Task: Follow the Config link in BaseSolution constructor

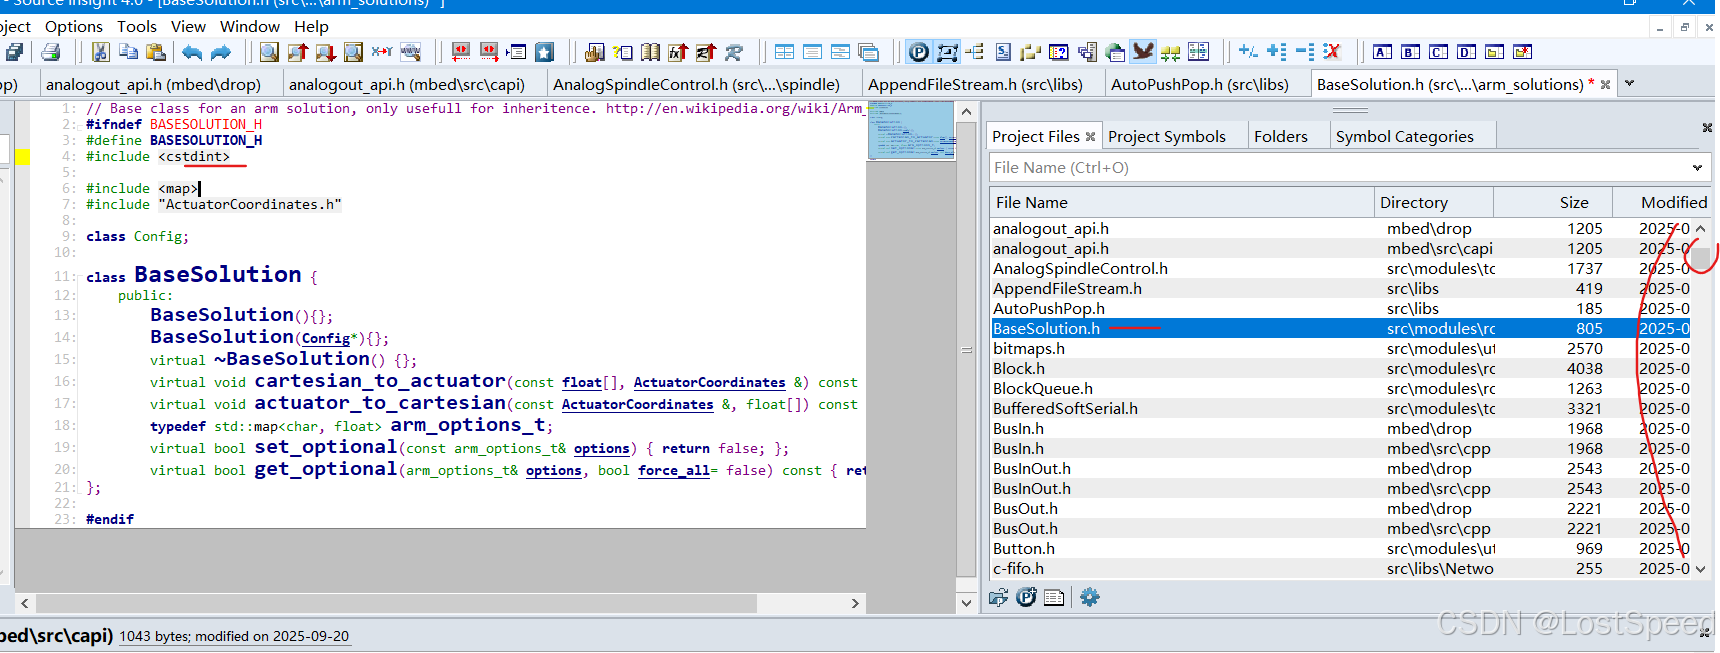Action: click(x=326, y=338)
